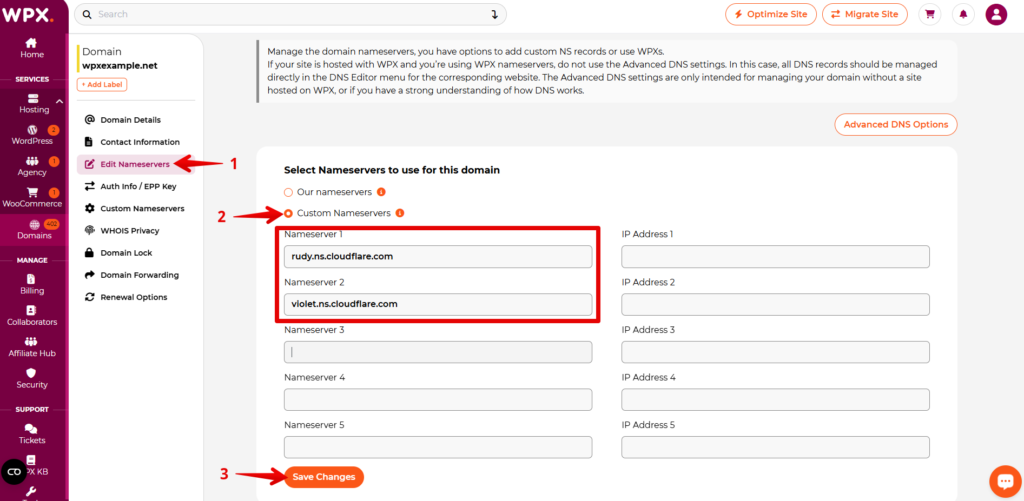1024x501 pixels.
Task: Click info icon next to Our nameservers
Action: pos(381,192)
